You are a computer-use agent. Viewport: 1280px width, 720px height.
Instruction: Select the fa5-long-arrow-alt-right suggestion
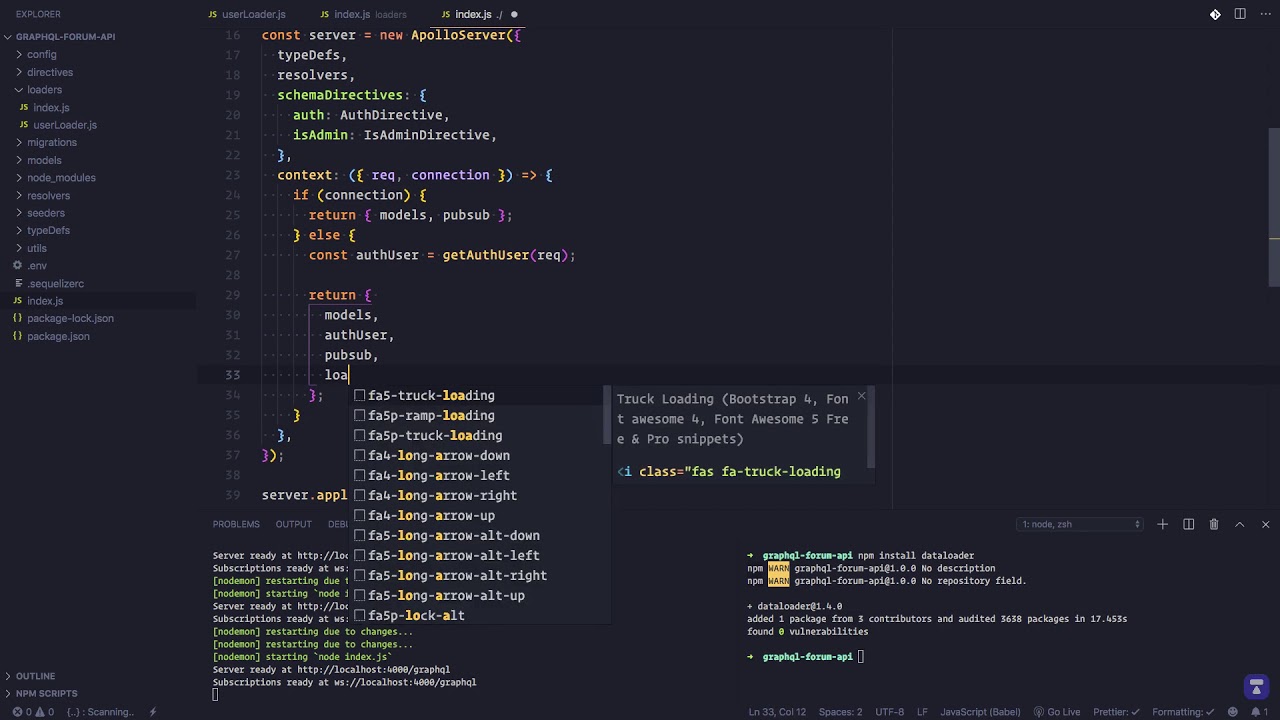(x=481, y=575)
